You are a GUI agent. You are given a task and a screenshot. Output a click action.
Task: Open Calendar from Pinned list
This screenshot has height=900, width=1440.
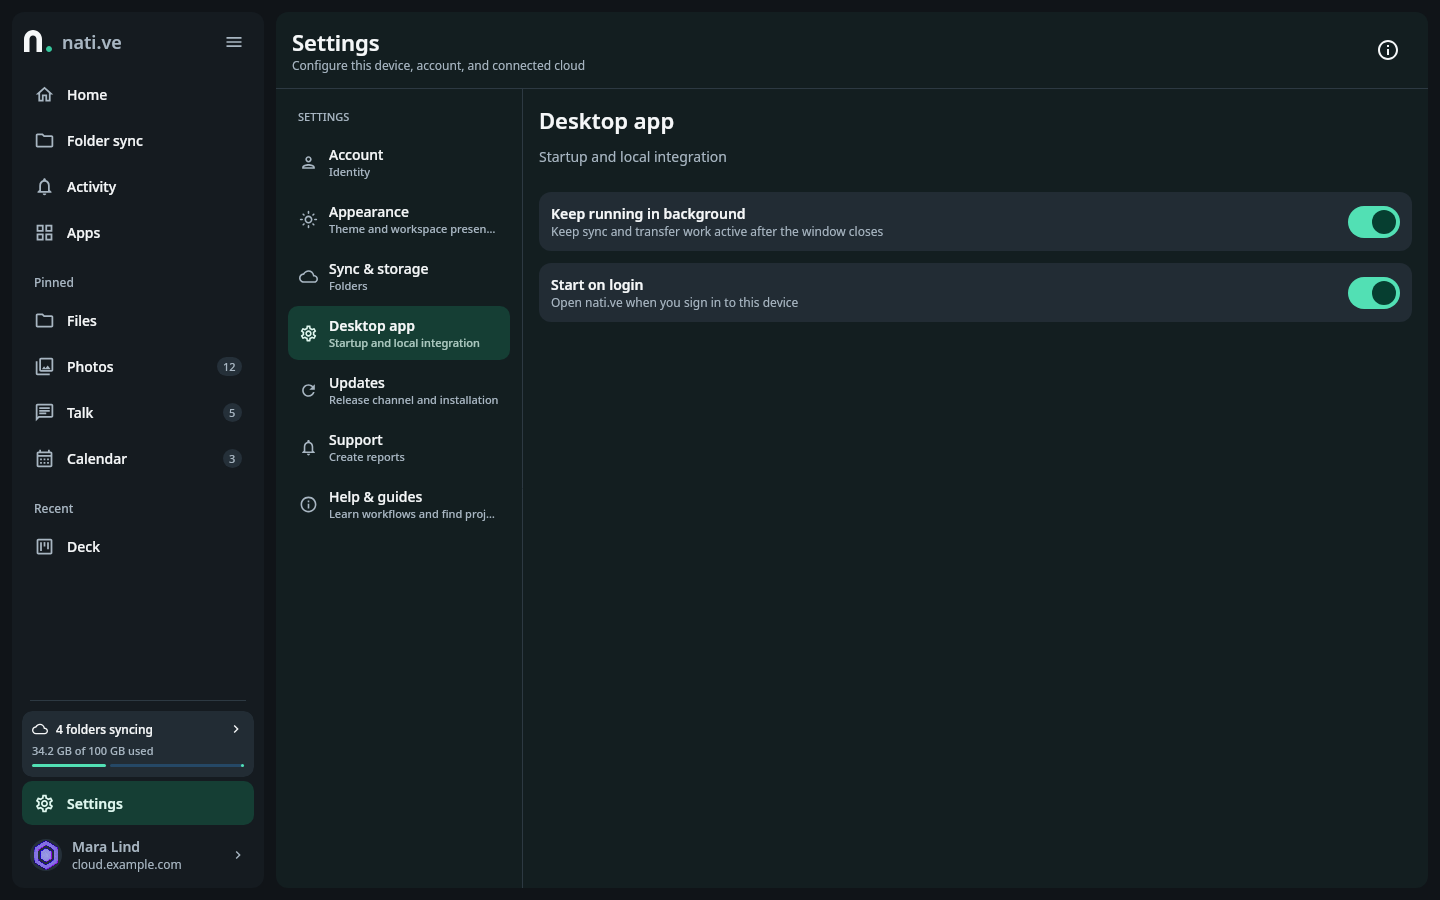pos(138,459)
